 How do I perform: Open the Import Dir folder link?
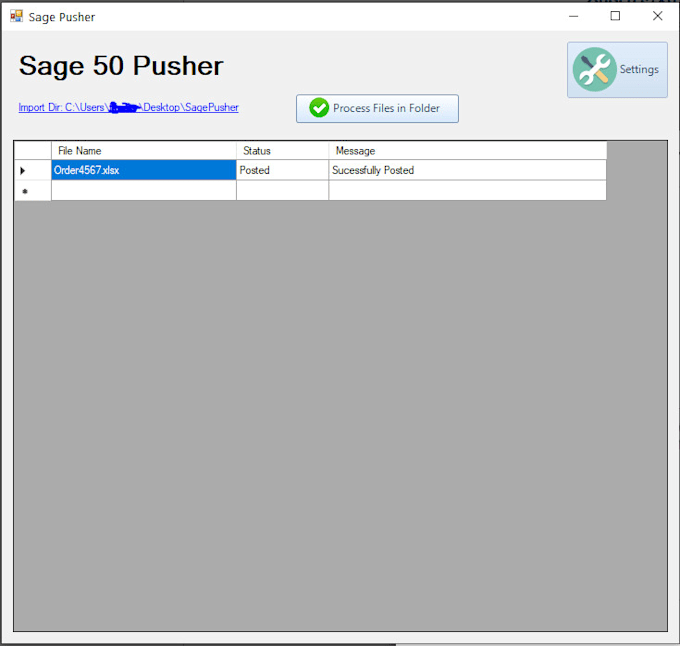128,107
